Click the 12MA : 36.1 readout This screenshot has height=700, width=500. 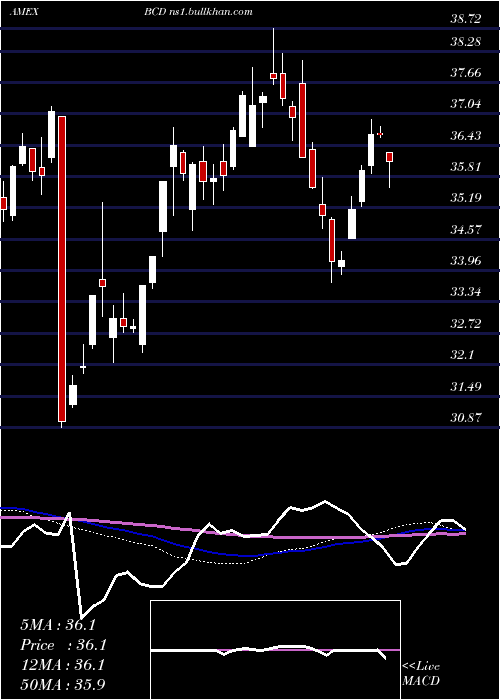tap(62, 665)
